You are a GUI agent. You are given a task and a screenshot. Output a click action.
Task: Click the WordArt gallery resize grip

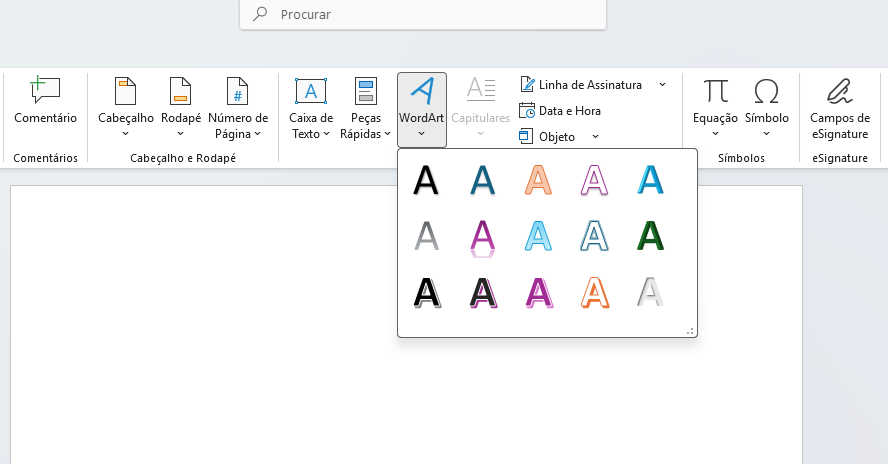click(690, 331)
